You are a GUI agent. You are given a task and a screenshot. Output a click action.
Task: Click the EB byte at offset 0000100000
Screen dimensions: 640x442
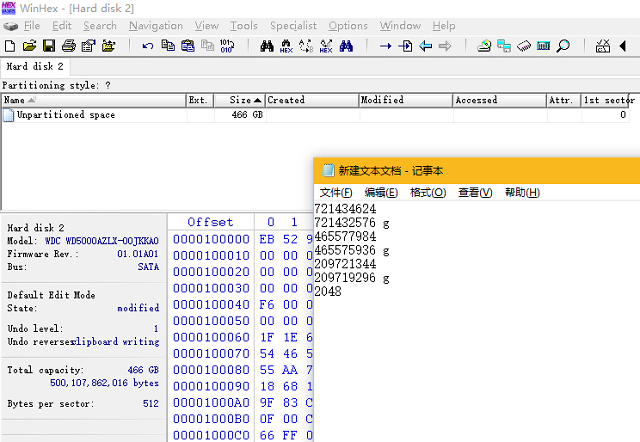pyautogui.click(x=267, y=239)
